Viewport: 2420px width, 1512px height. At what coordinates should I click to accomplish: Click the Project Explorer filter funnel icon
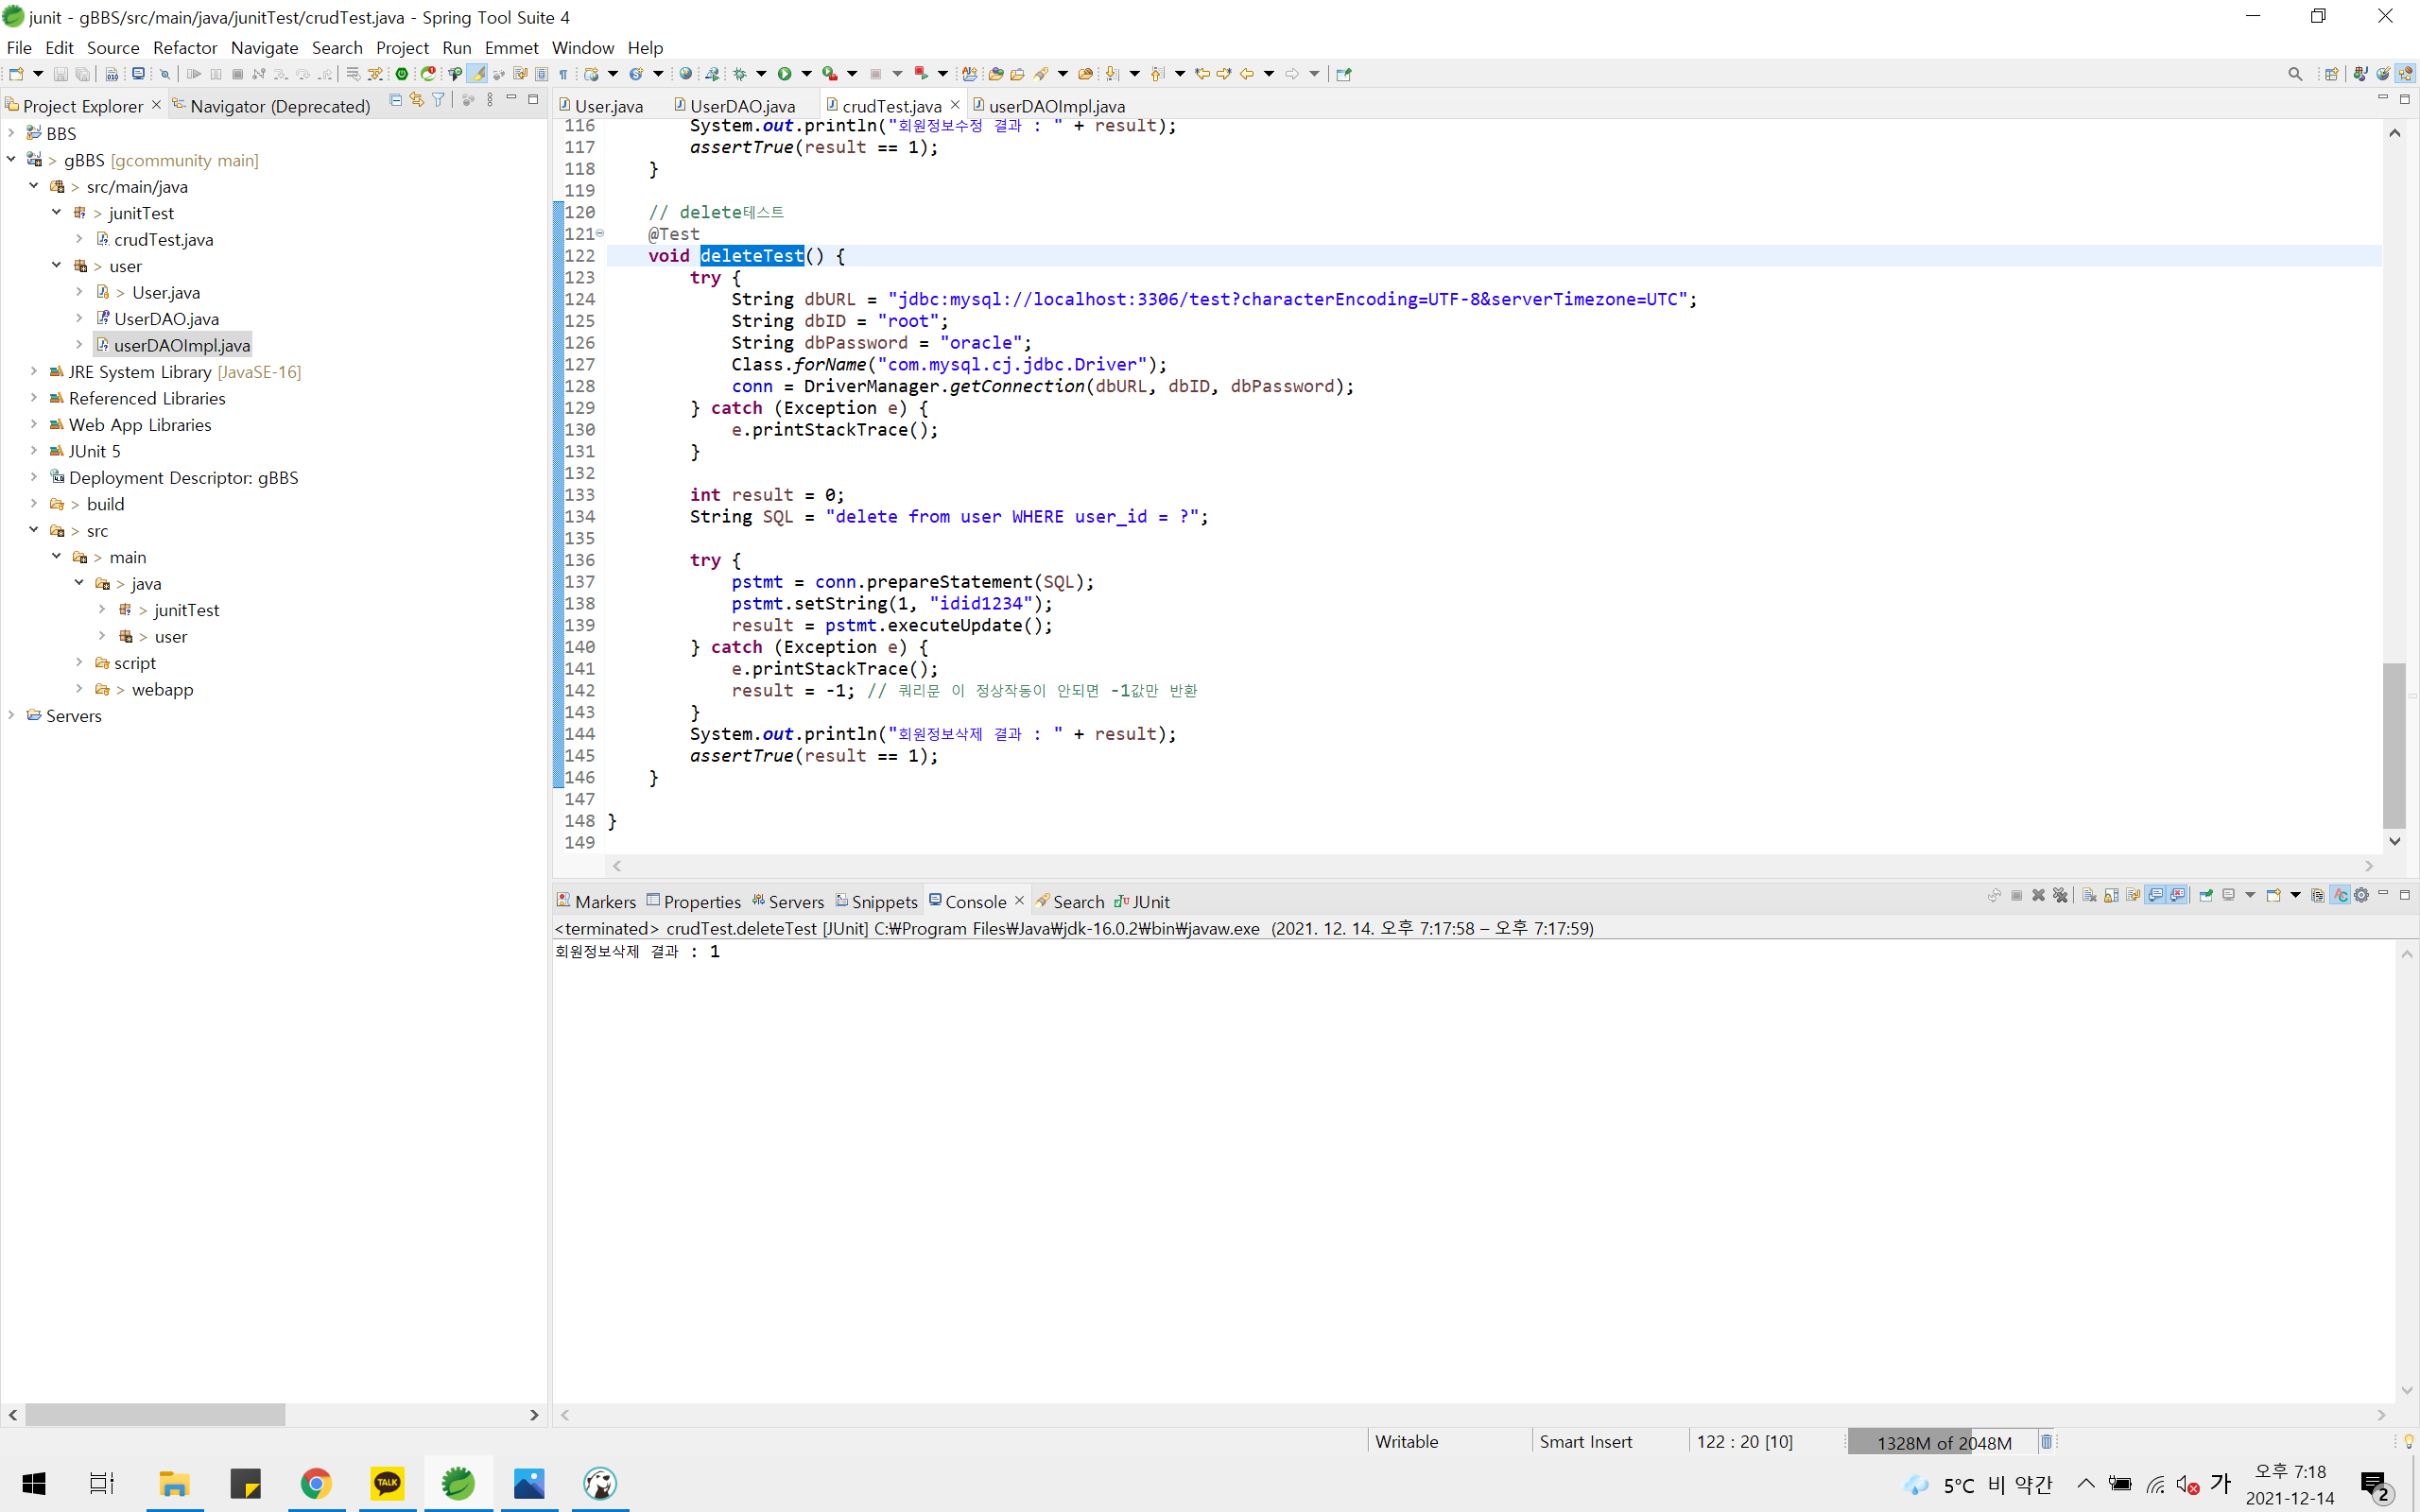[x=438, y=100]
